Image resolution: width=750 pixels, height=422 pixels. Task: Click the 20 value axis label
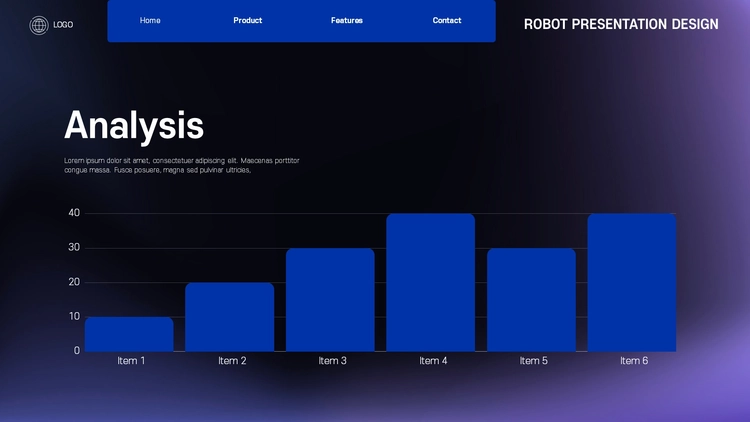point(74,282)
